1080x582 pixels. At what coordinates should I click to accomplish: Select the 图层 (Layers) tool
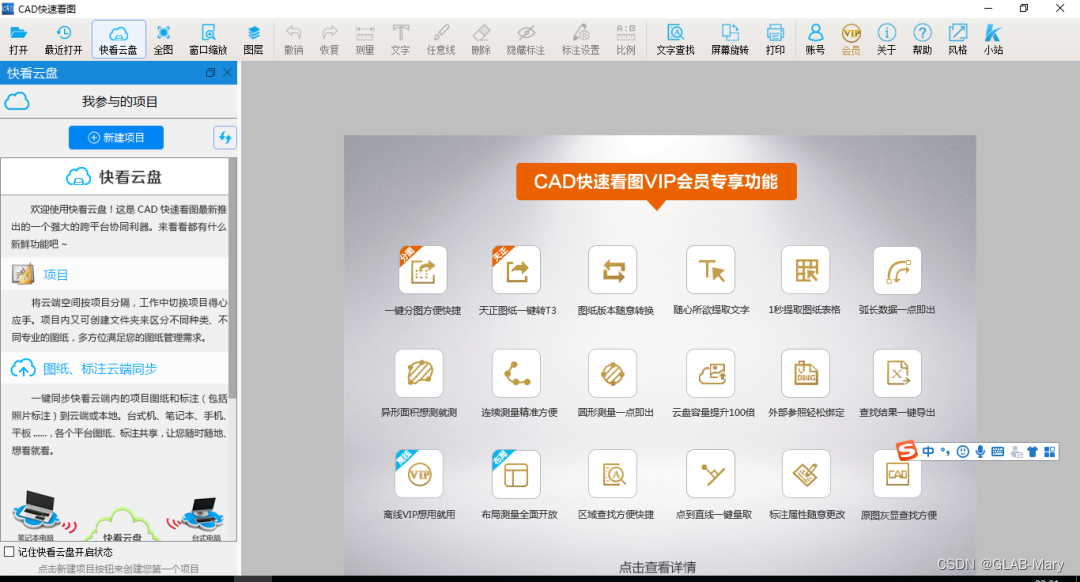(x=253, y=38)
